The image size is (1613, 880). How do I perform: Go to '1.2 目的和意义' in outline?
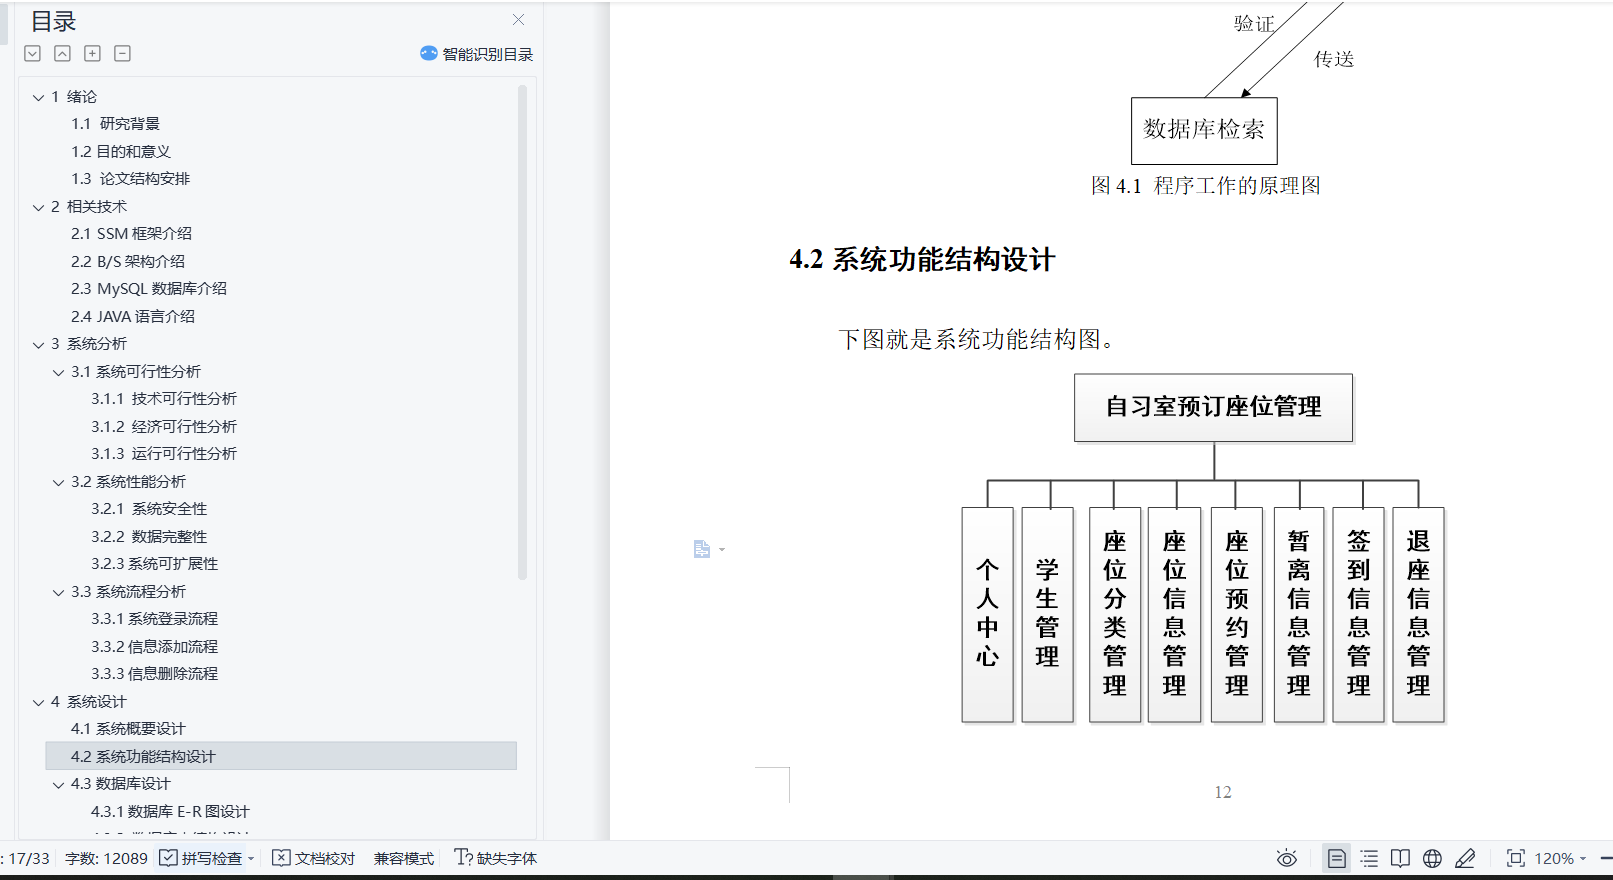(121, 152)
